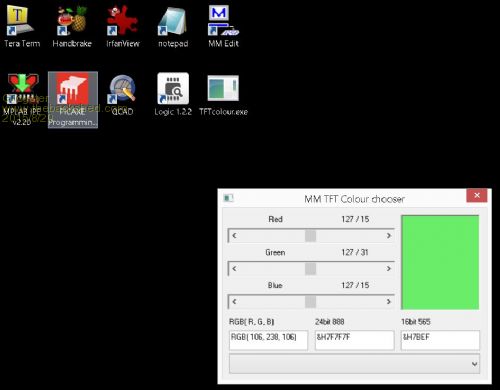Screen dimensions: 500x390
Task: Select the MPLAB IPE v2.20 icon
Action: 22,99
